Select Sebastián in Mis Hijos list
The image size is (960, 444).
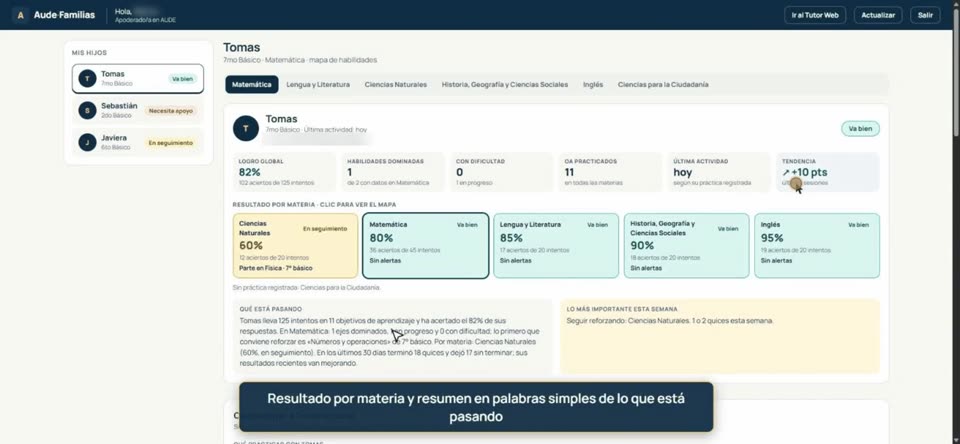[x=138, y=110]
